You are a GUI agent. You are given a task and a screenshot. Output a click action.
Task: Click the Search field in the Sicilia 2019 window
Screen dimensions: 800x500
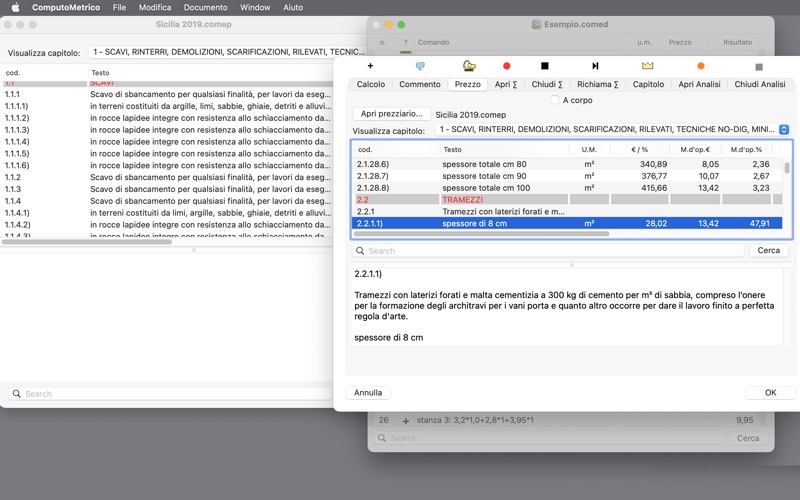pyautogui.click(x=170, y=394)
